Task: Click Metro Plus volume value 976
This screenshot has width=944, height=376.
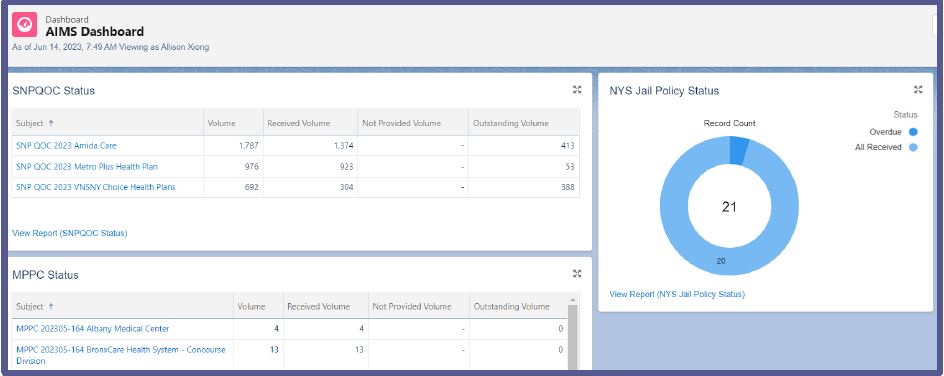Action: pos(252,167)
